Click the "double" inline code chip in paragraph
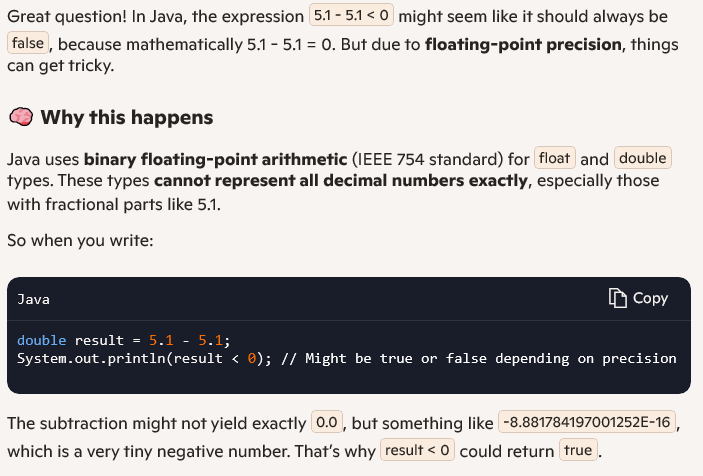Viewport: 703px width, 476px height. click(x=642, y=158)
